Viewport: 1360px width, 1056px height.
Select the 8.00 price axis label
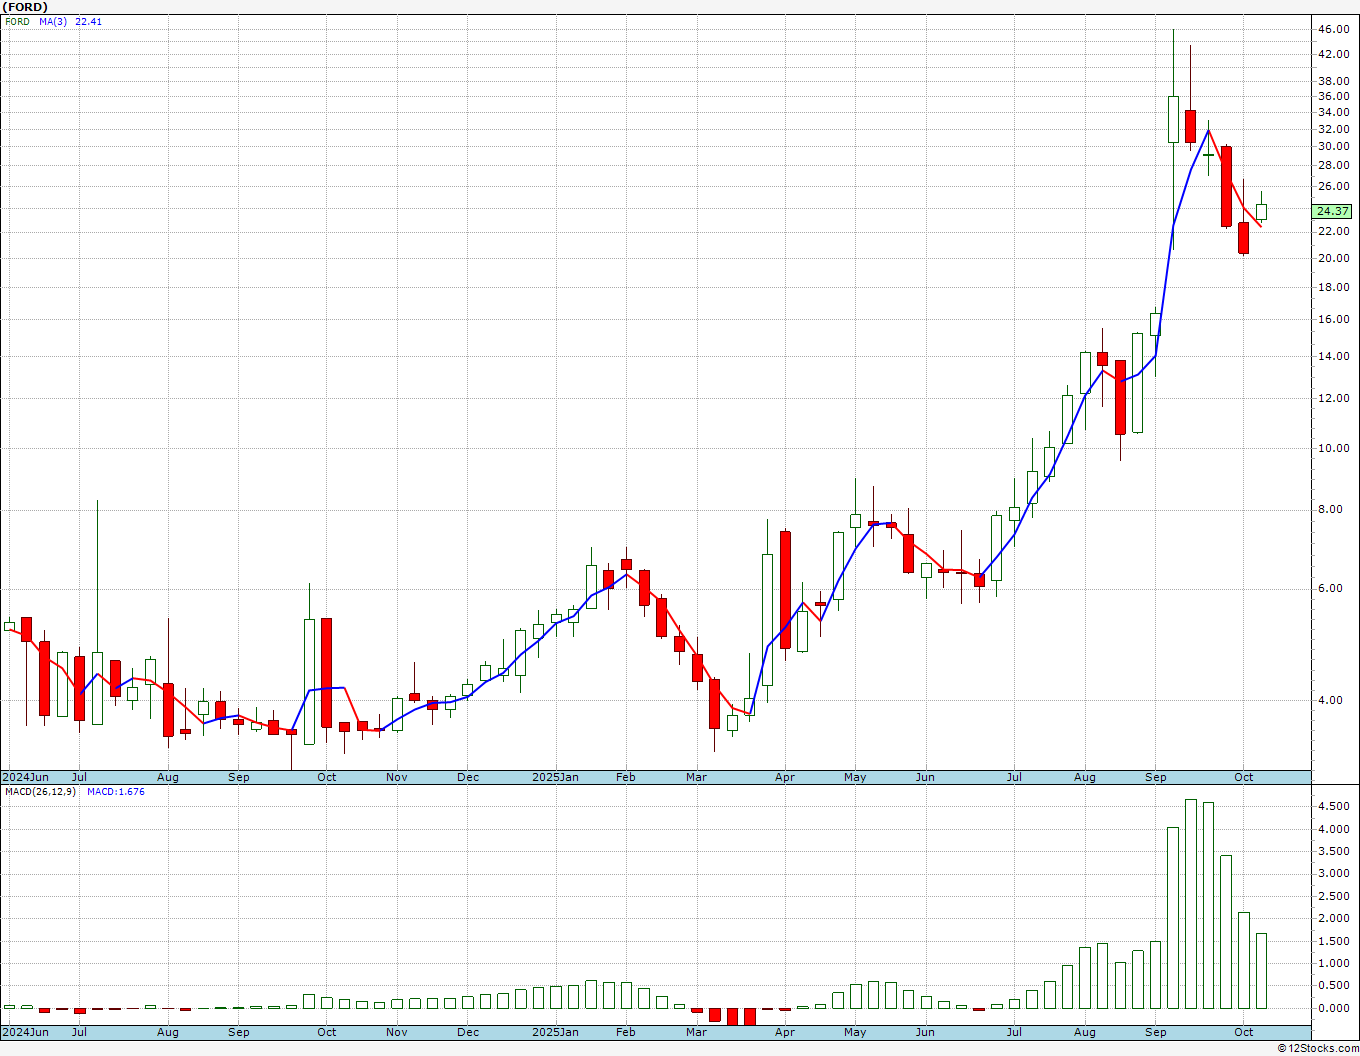pyautogui.click(x=1330, y=509)
